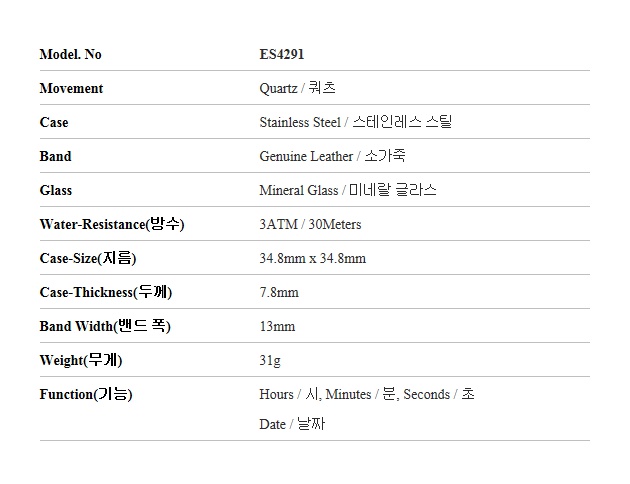This screenshot has height=484, width=630.
Task: Select the 3ATM / 30Meters value
Action: (310, 224)
